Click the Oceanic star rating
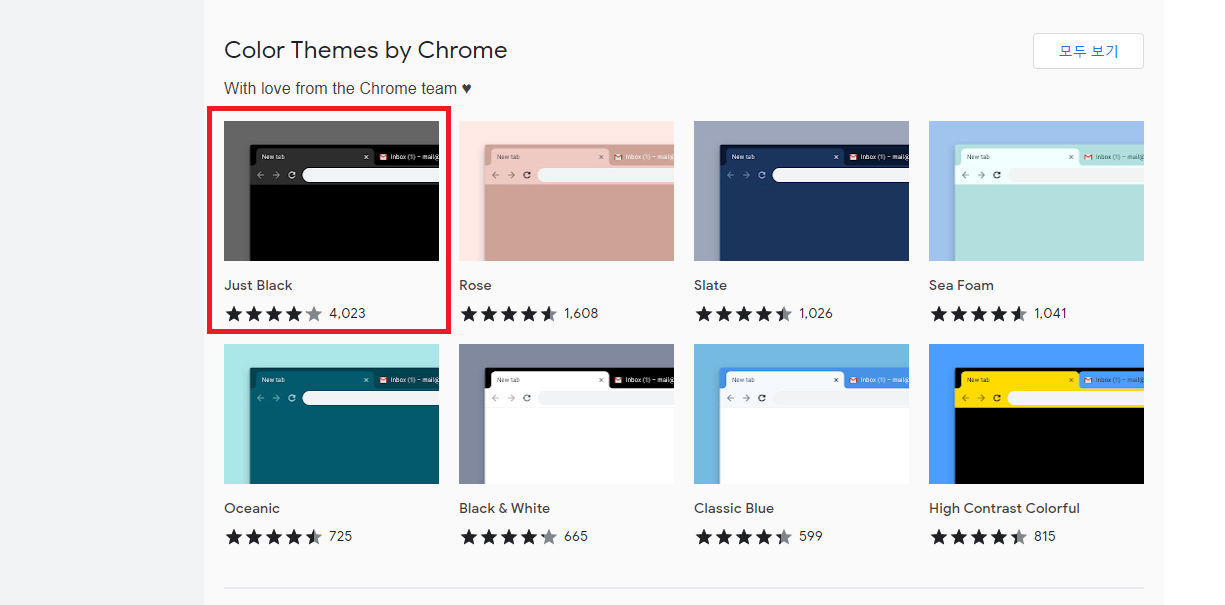 (274, 536)
